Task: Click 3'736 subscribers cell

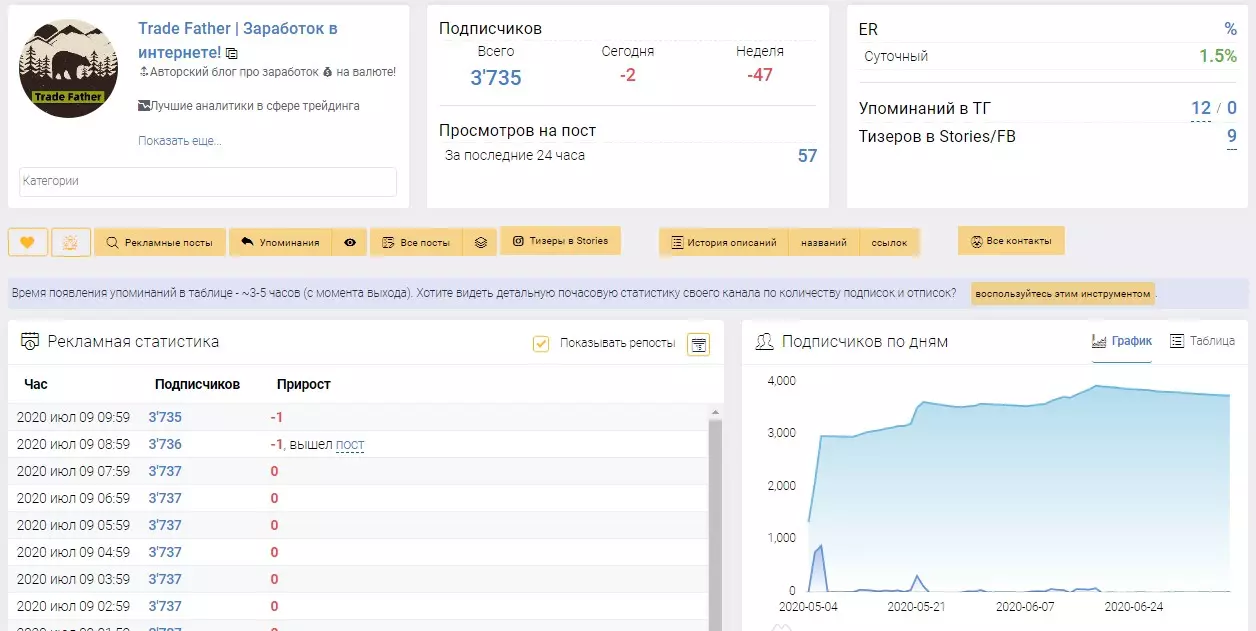Action: click(165, 444)
